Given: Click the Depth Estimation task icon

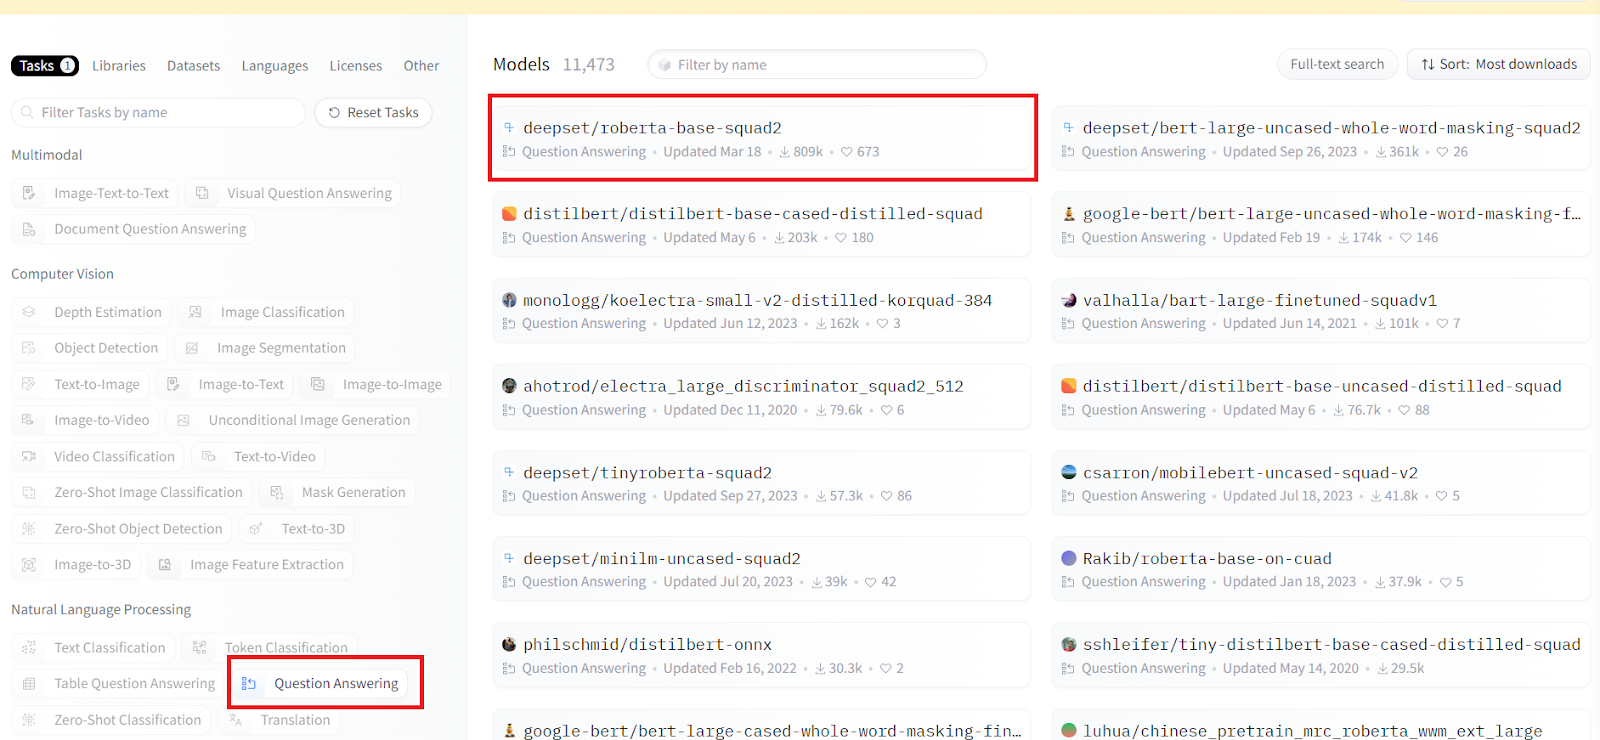Looking at the screenshot, I should [29, 312].
